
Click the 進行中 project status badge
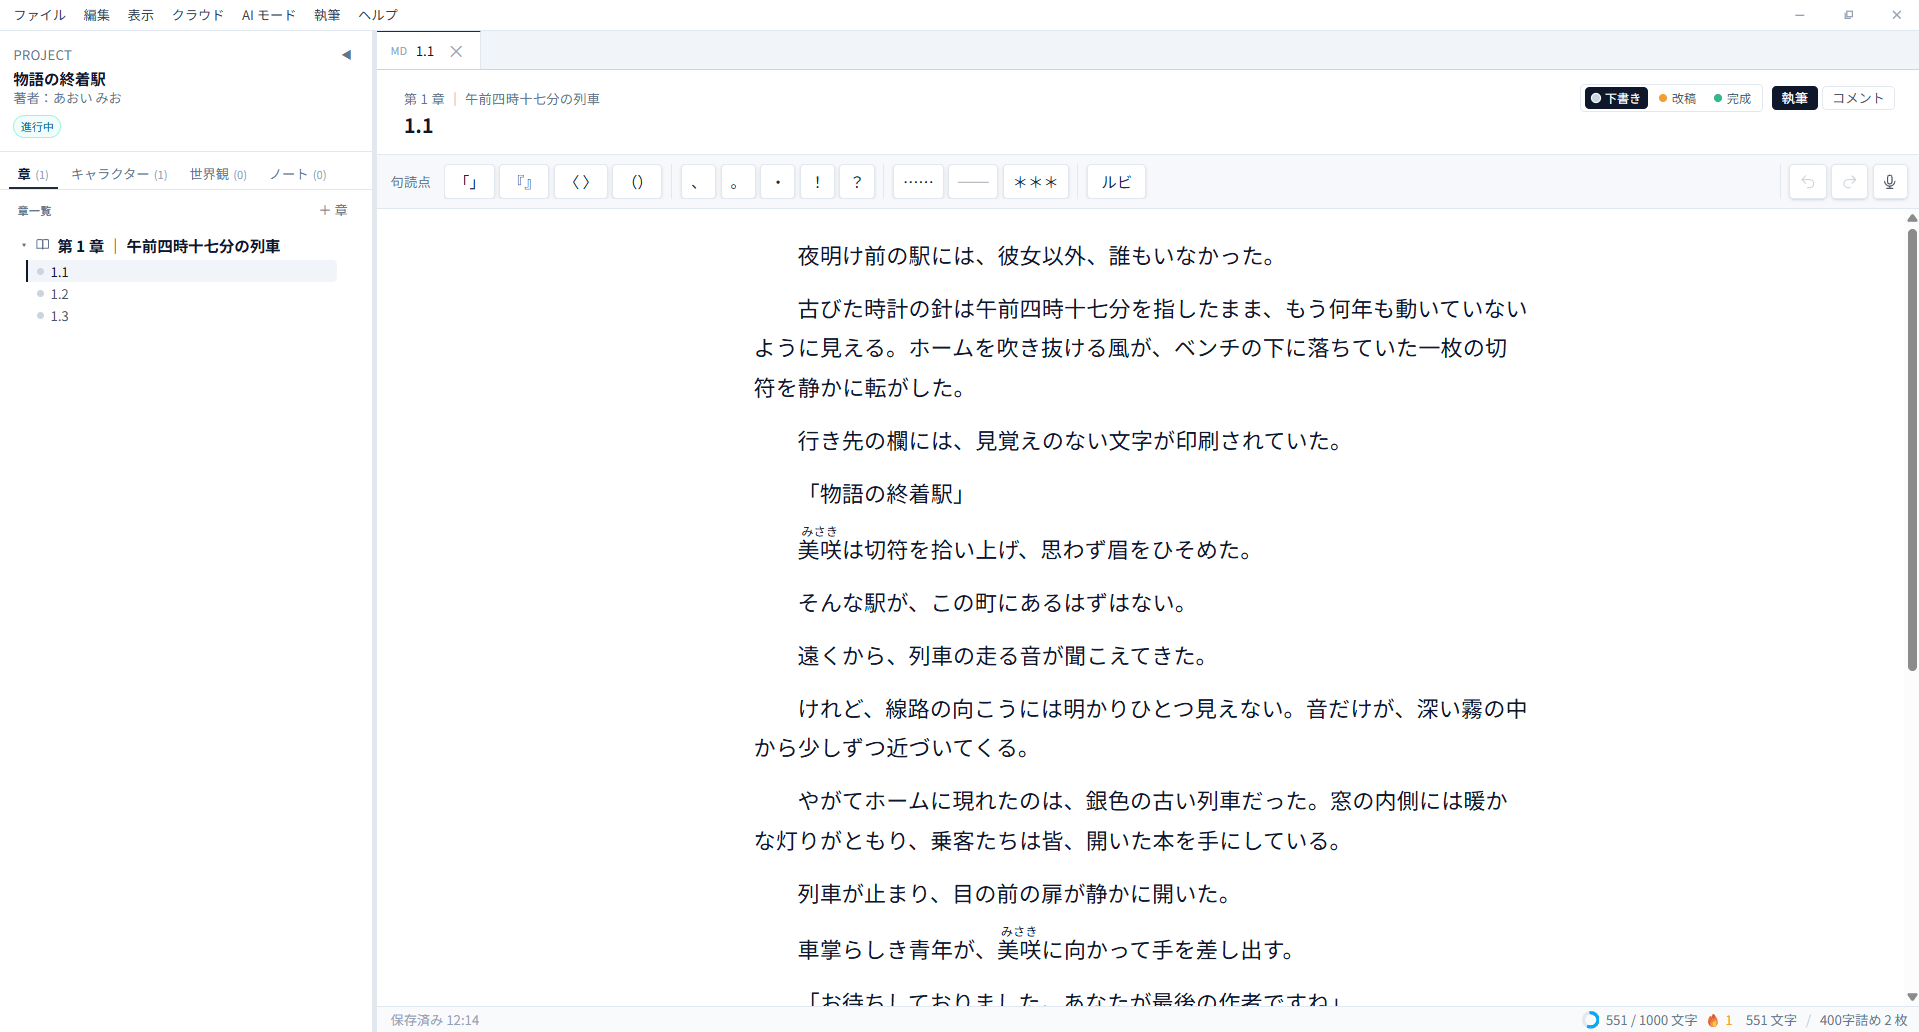point(37,127)
